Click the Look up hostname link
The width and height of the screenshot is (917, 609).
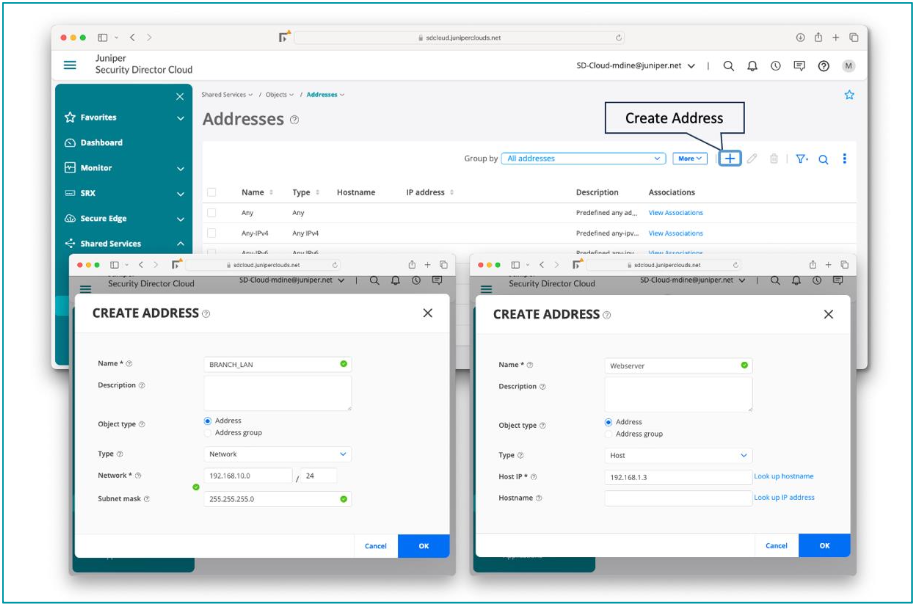tap(783, 476)
